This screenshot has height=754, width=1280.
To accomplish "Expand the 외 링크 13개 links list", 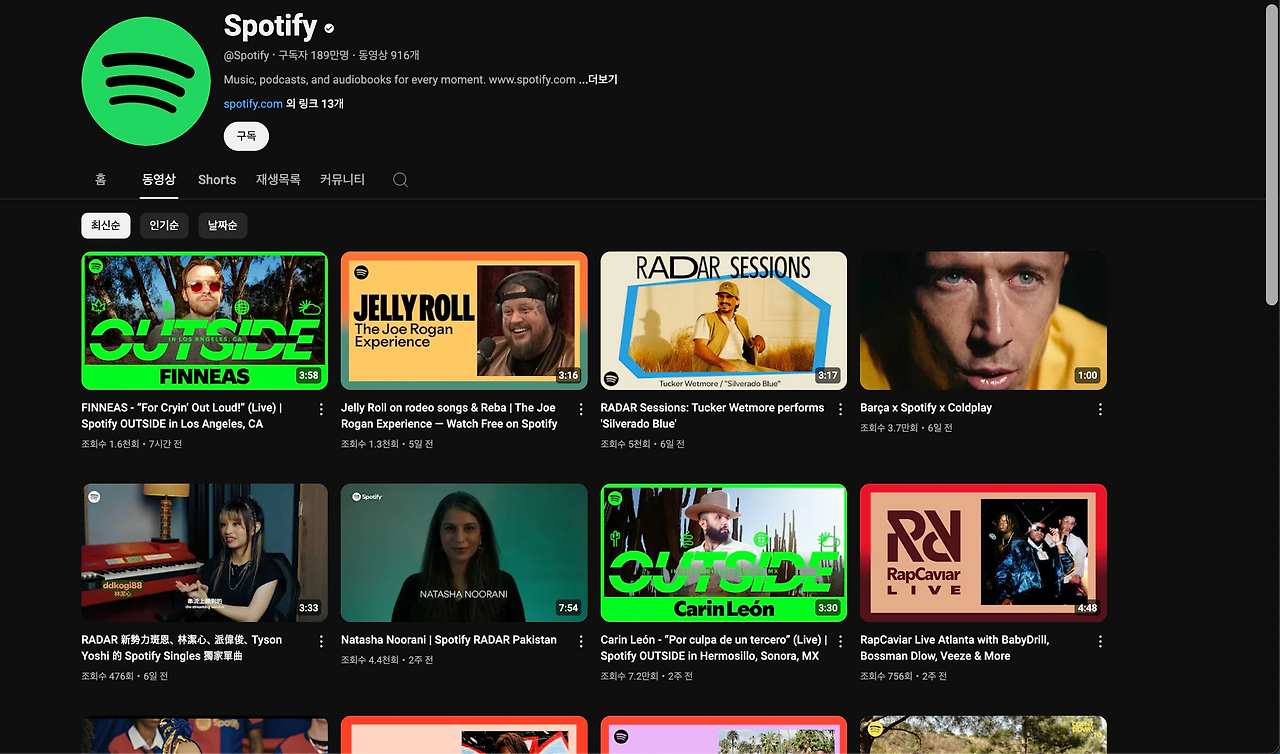I will coord(315,104).
